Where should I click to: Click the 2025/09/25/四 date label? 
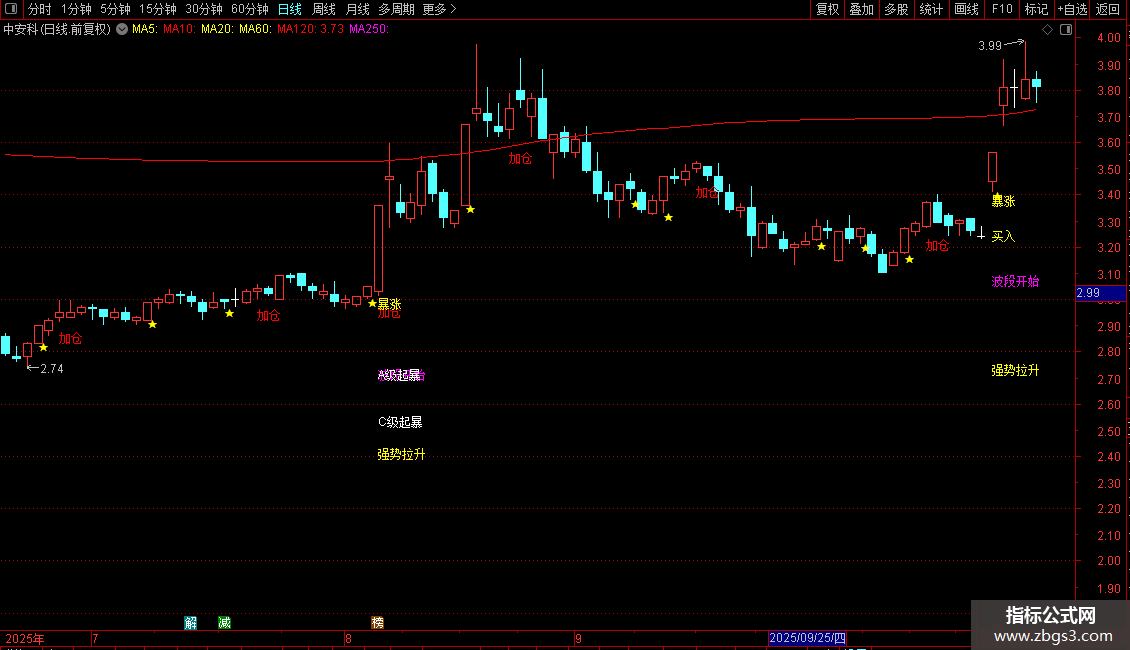pos(807,638)
